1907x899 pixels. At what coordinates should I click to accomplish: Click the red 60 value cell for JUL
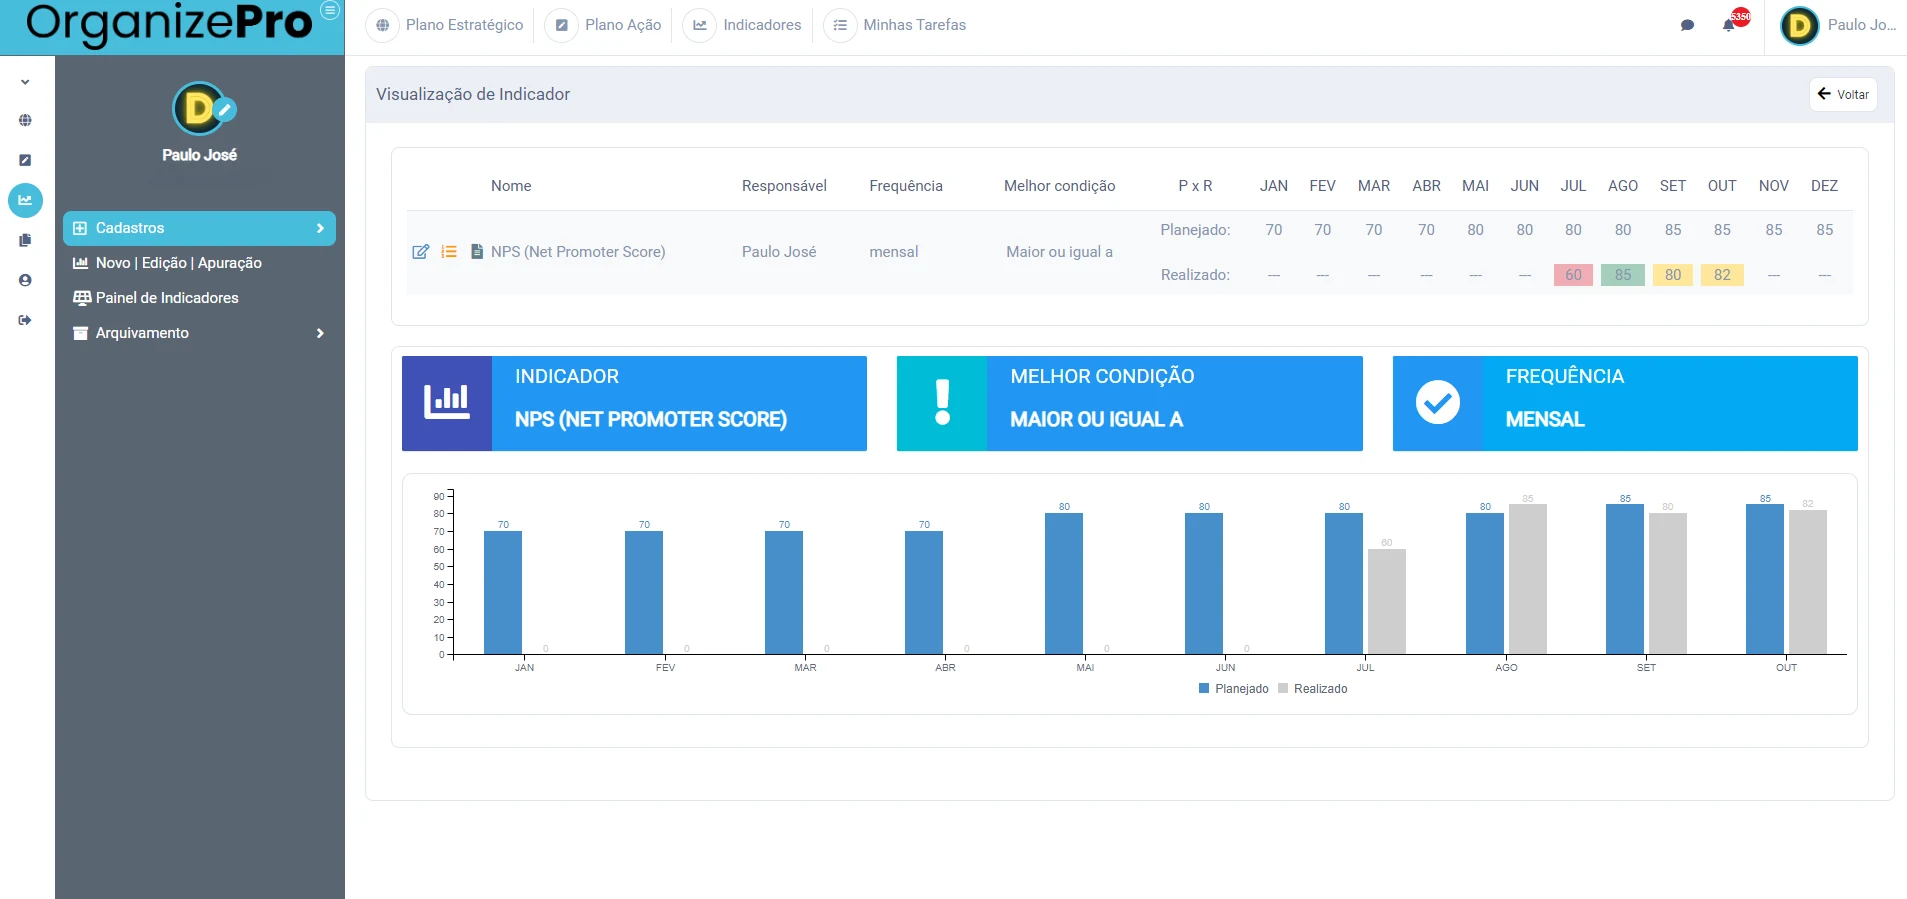click(1573, 275)
